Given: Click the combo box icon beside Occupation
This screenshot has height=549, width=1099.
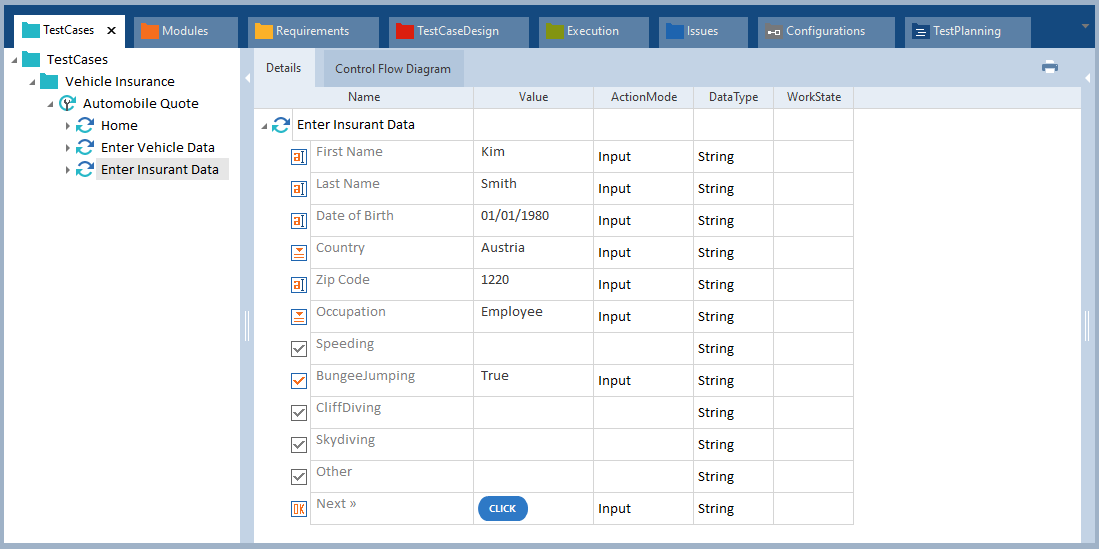Looking at the screenshot, I should click(298, 317).
